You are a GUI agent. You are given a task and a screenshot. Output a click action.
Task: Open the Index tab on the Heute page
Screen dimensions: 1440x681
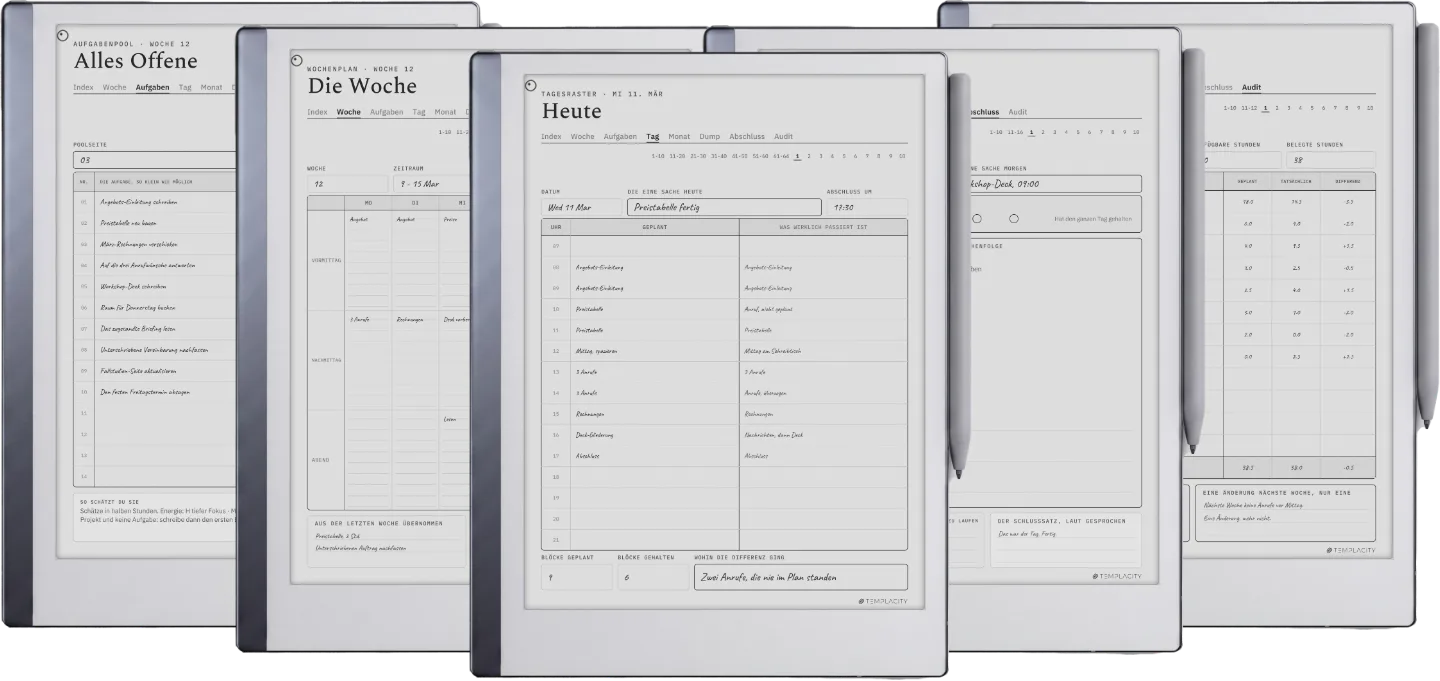pos(551,136)
